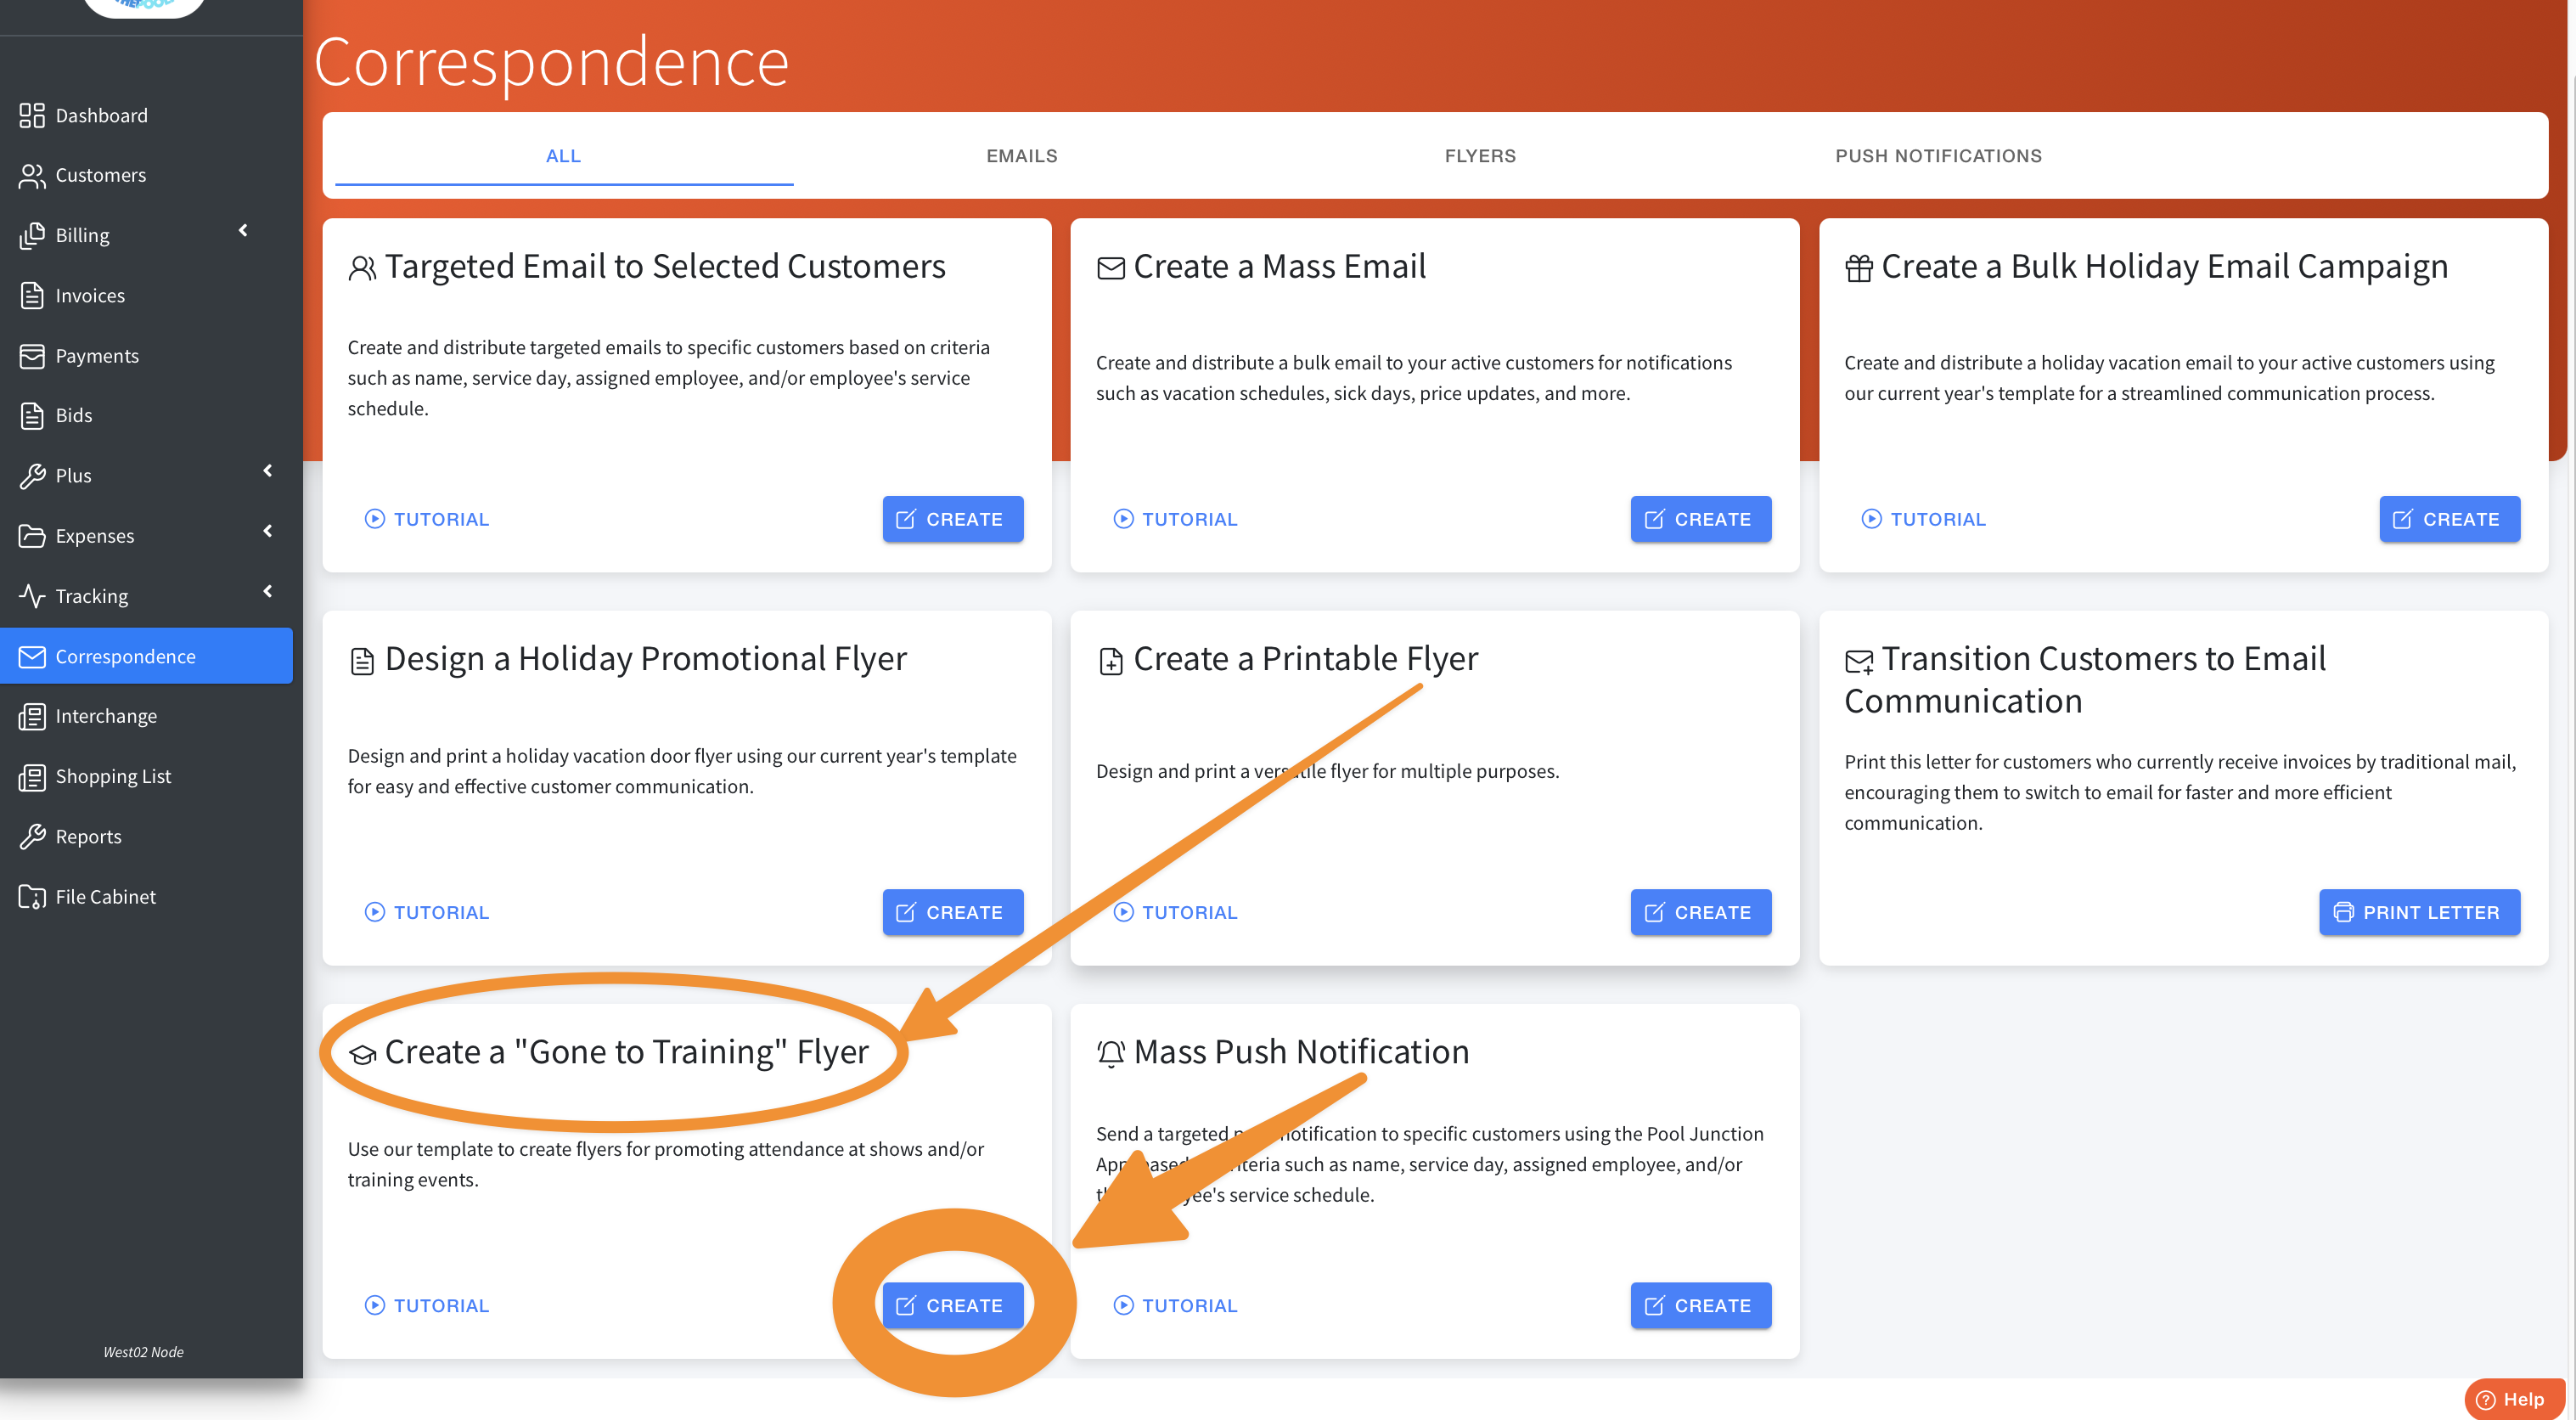The width and height of the screenshot is (2576, 1420).
Task: Click the Shopping List icon
Action: pos(32,776)
